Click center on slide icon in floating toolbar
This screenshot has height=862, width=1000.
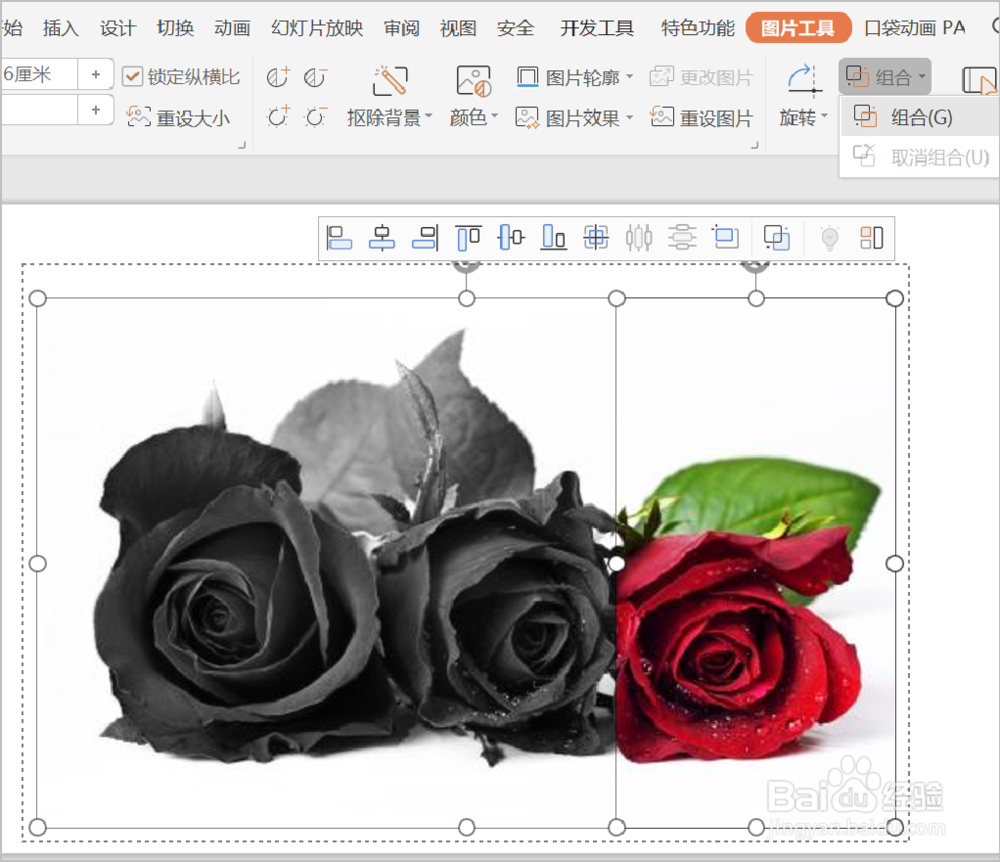click(x=596, y=238)
